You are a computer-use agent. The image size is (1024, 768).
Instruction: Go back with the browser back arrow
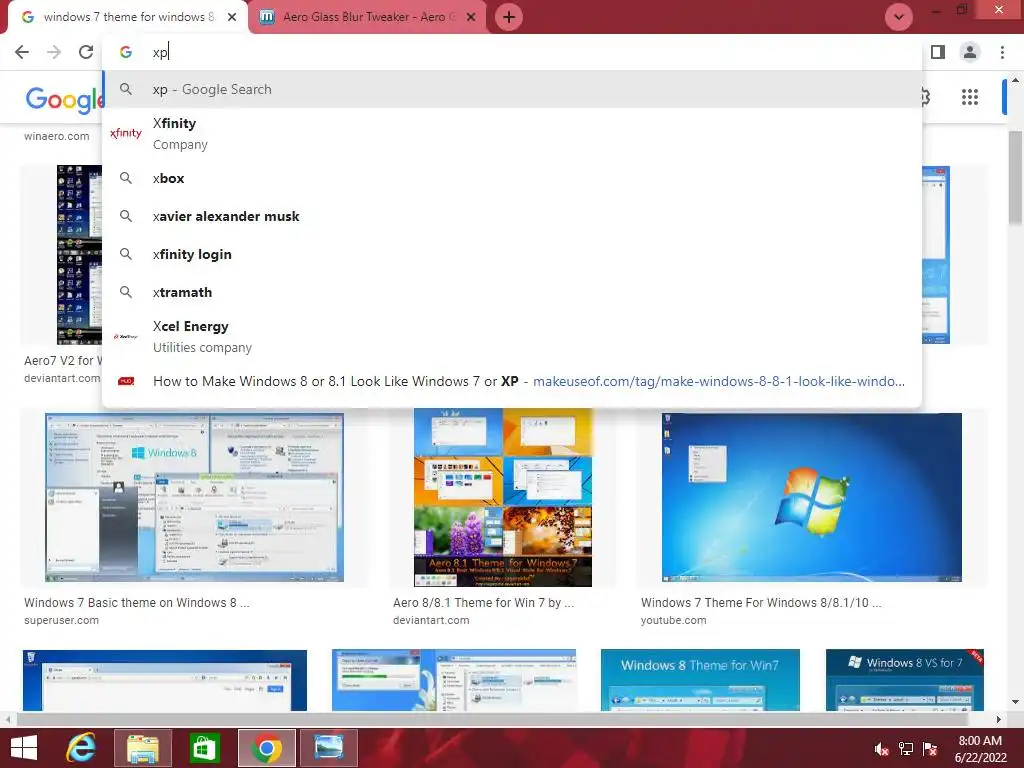tap(22, 52)
